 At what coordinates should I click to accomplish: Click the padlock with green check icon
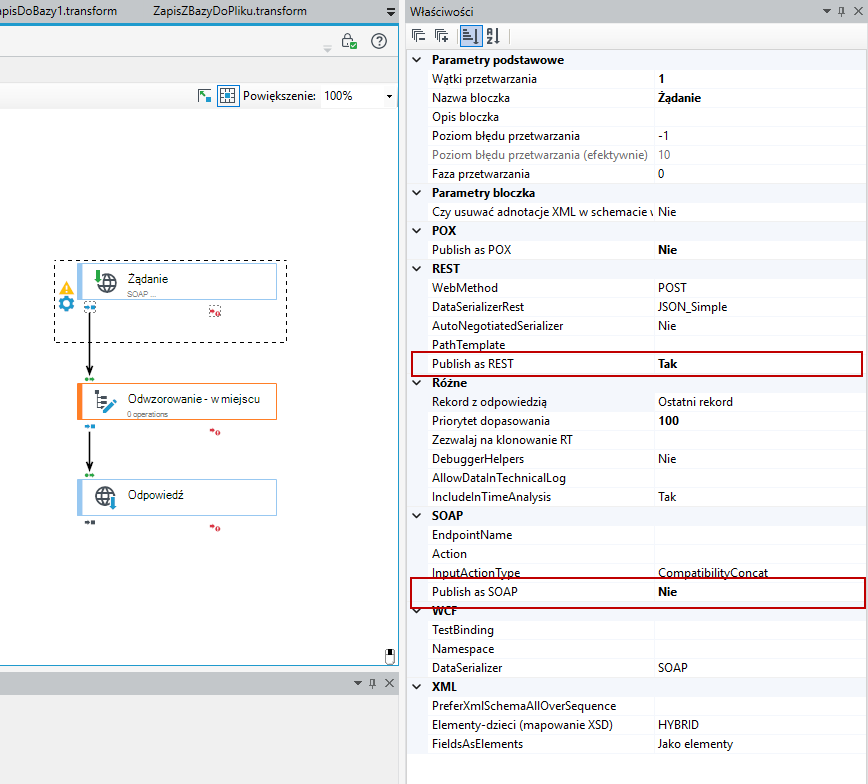[x=349, y=41]
